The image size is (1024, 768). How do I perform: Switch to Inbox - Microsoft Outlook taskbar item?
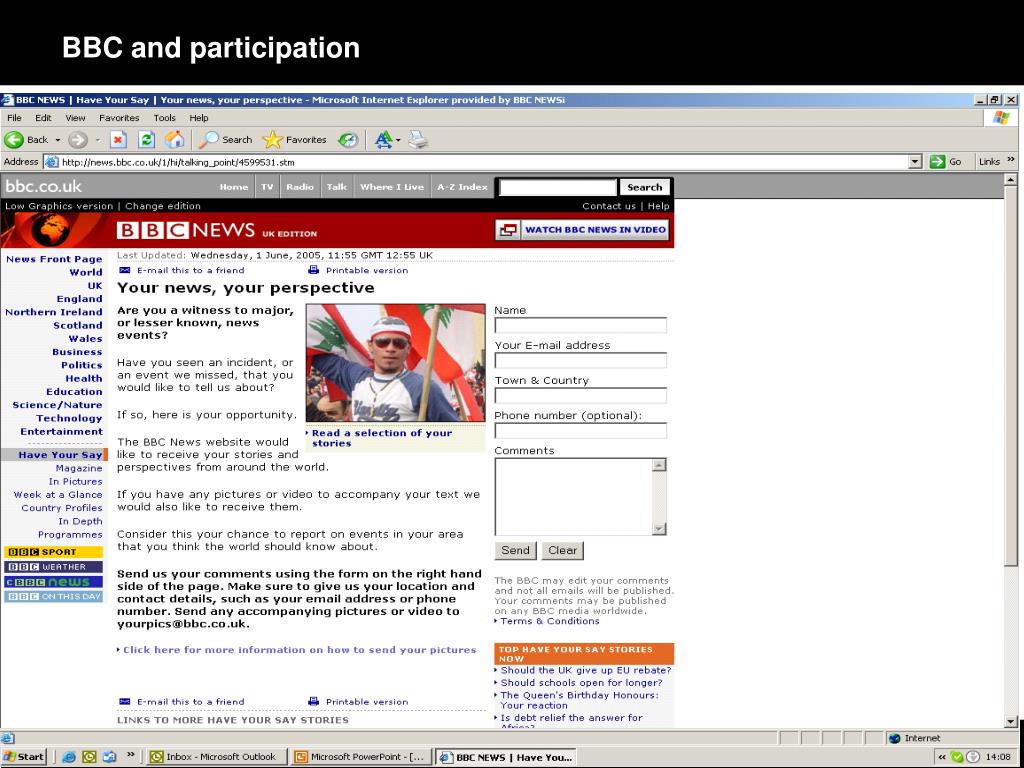pyautogui.click(x=215, y=757)
